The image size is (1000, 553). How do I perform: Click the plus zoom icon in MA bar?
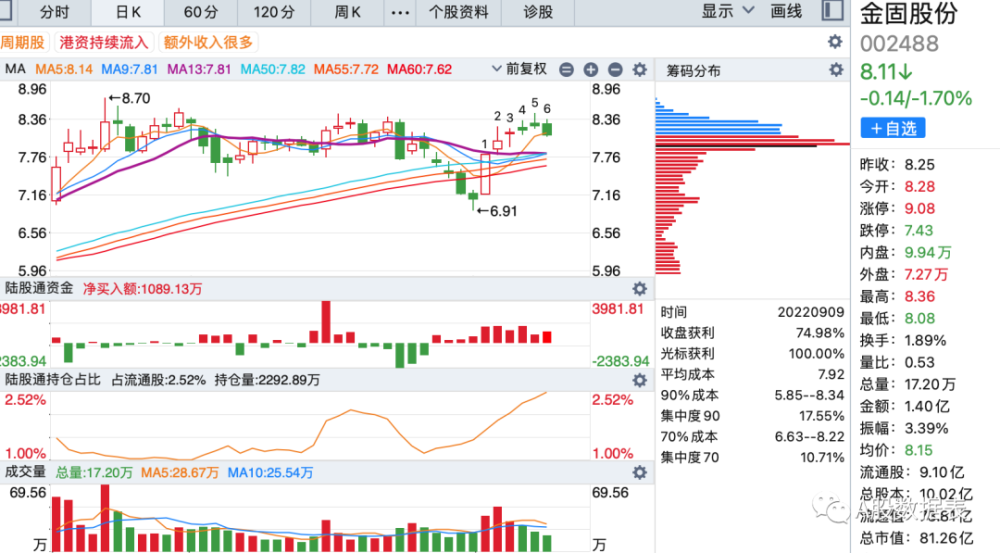click(x=591, y=70)
